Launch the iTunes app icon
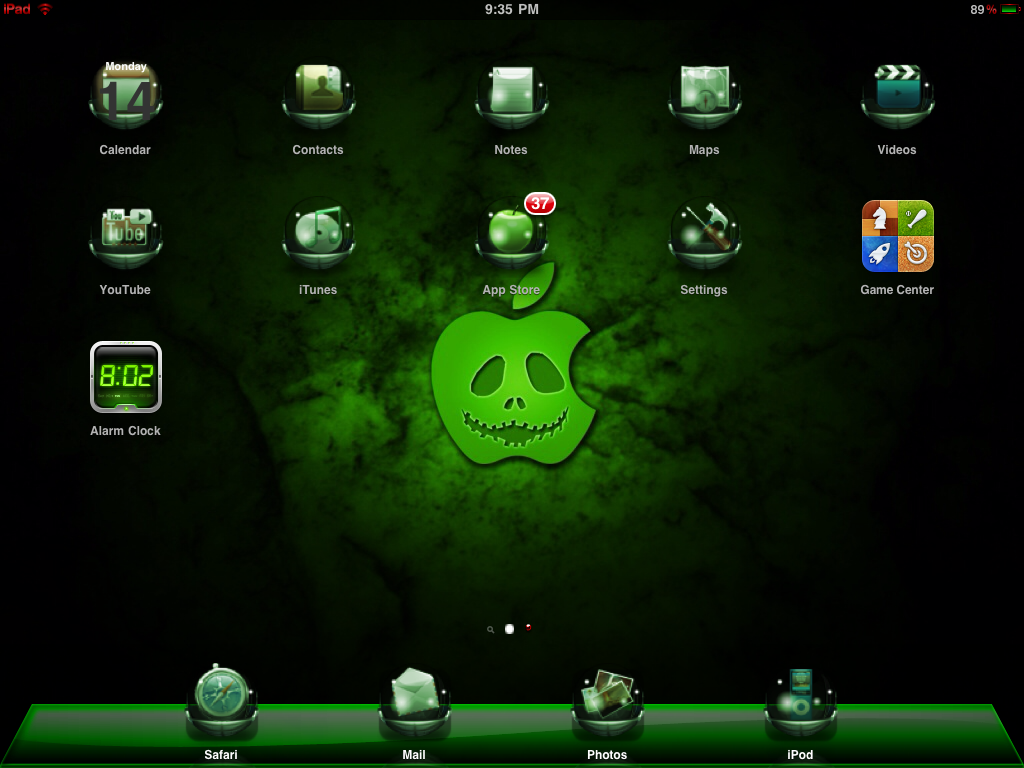This screenshot has width=1024, height=768. tap(319, 234)
